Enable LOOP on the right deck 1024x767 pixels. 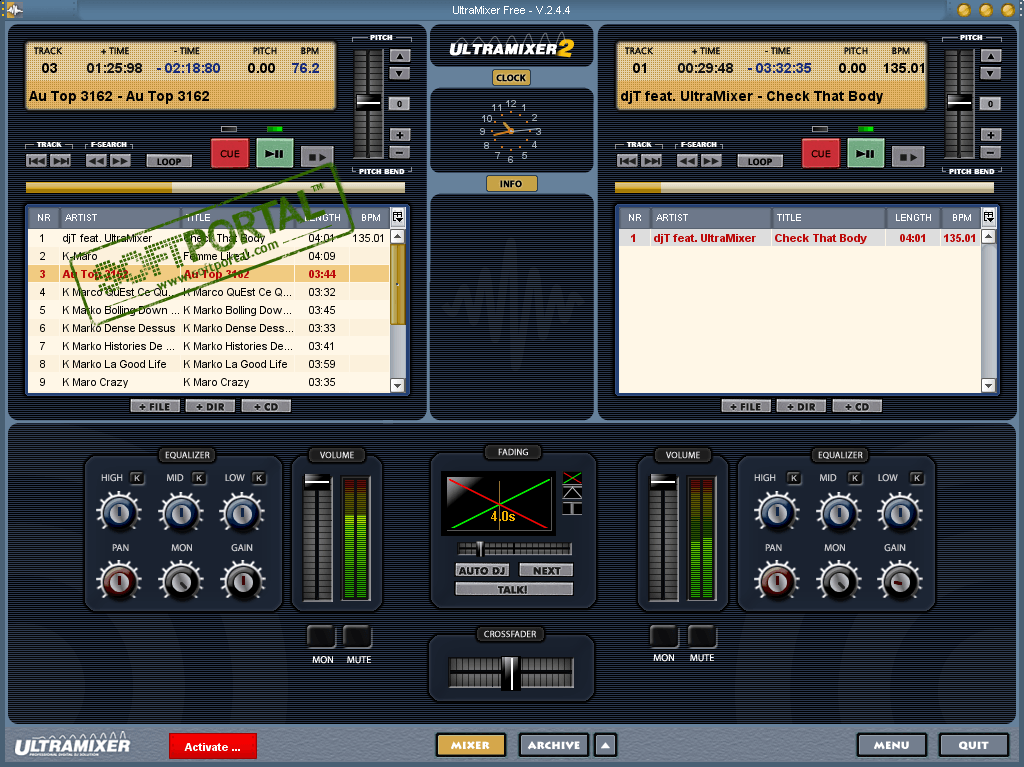[x=760, y=161]
